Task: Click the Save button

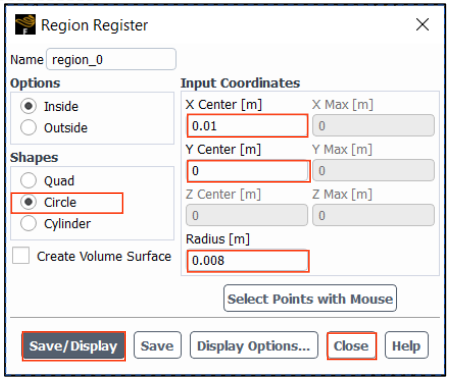Action: click(157, 345)
